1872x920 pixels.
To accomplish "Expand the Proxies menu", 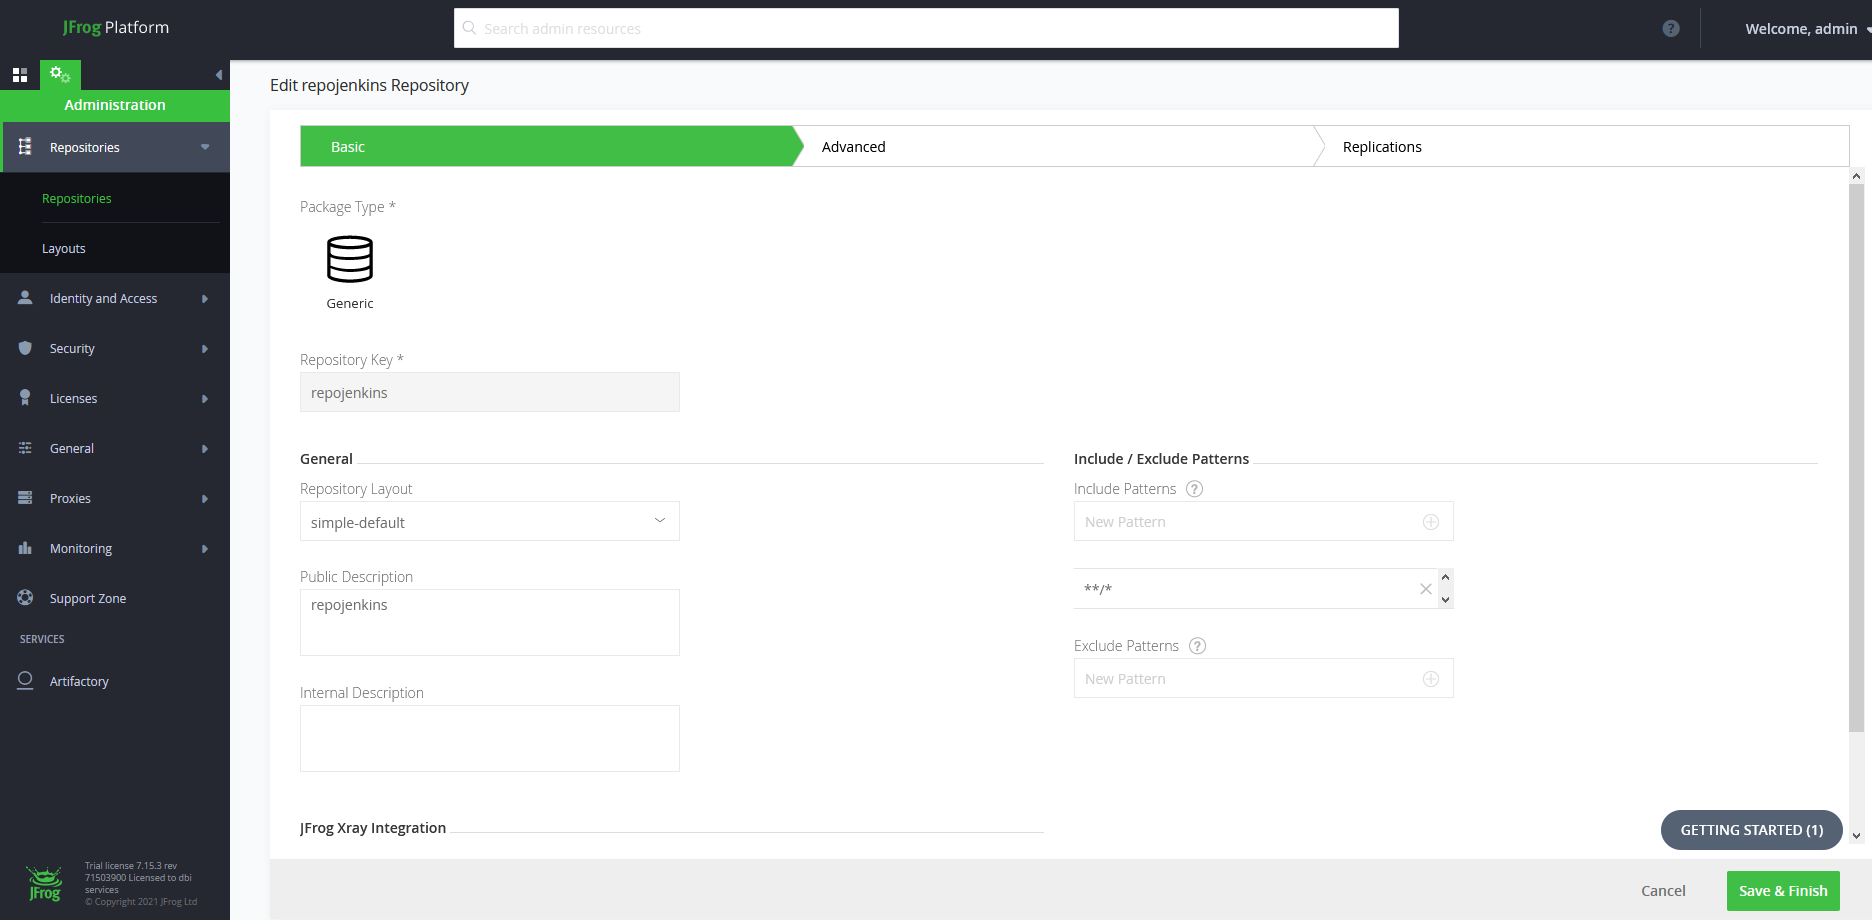I will pos(205,499).
